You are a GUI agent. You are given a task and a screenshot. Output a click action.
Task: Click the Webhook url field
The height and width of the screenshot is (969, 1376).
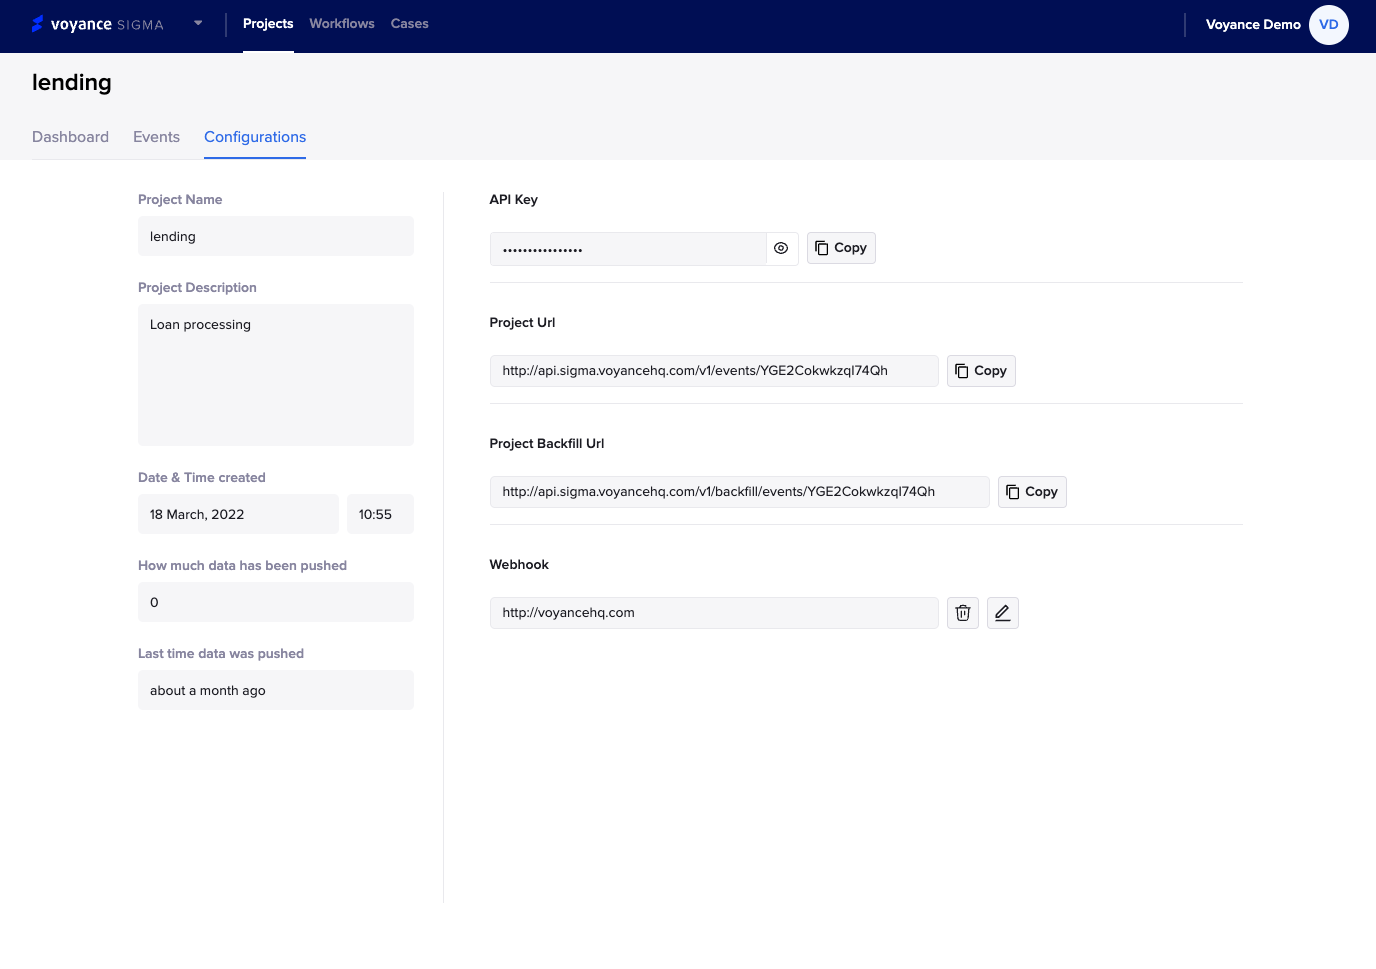coord(714,613)
